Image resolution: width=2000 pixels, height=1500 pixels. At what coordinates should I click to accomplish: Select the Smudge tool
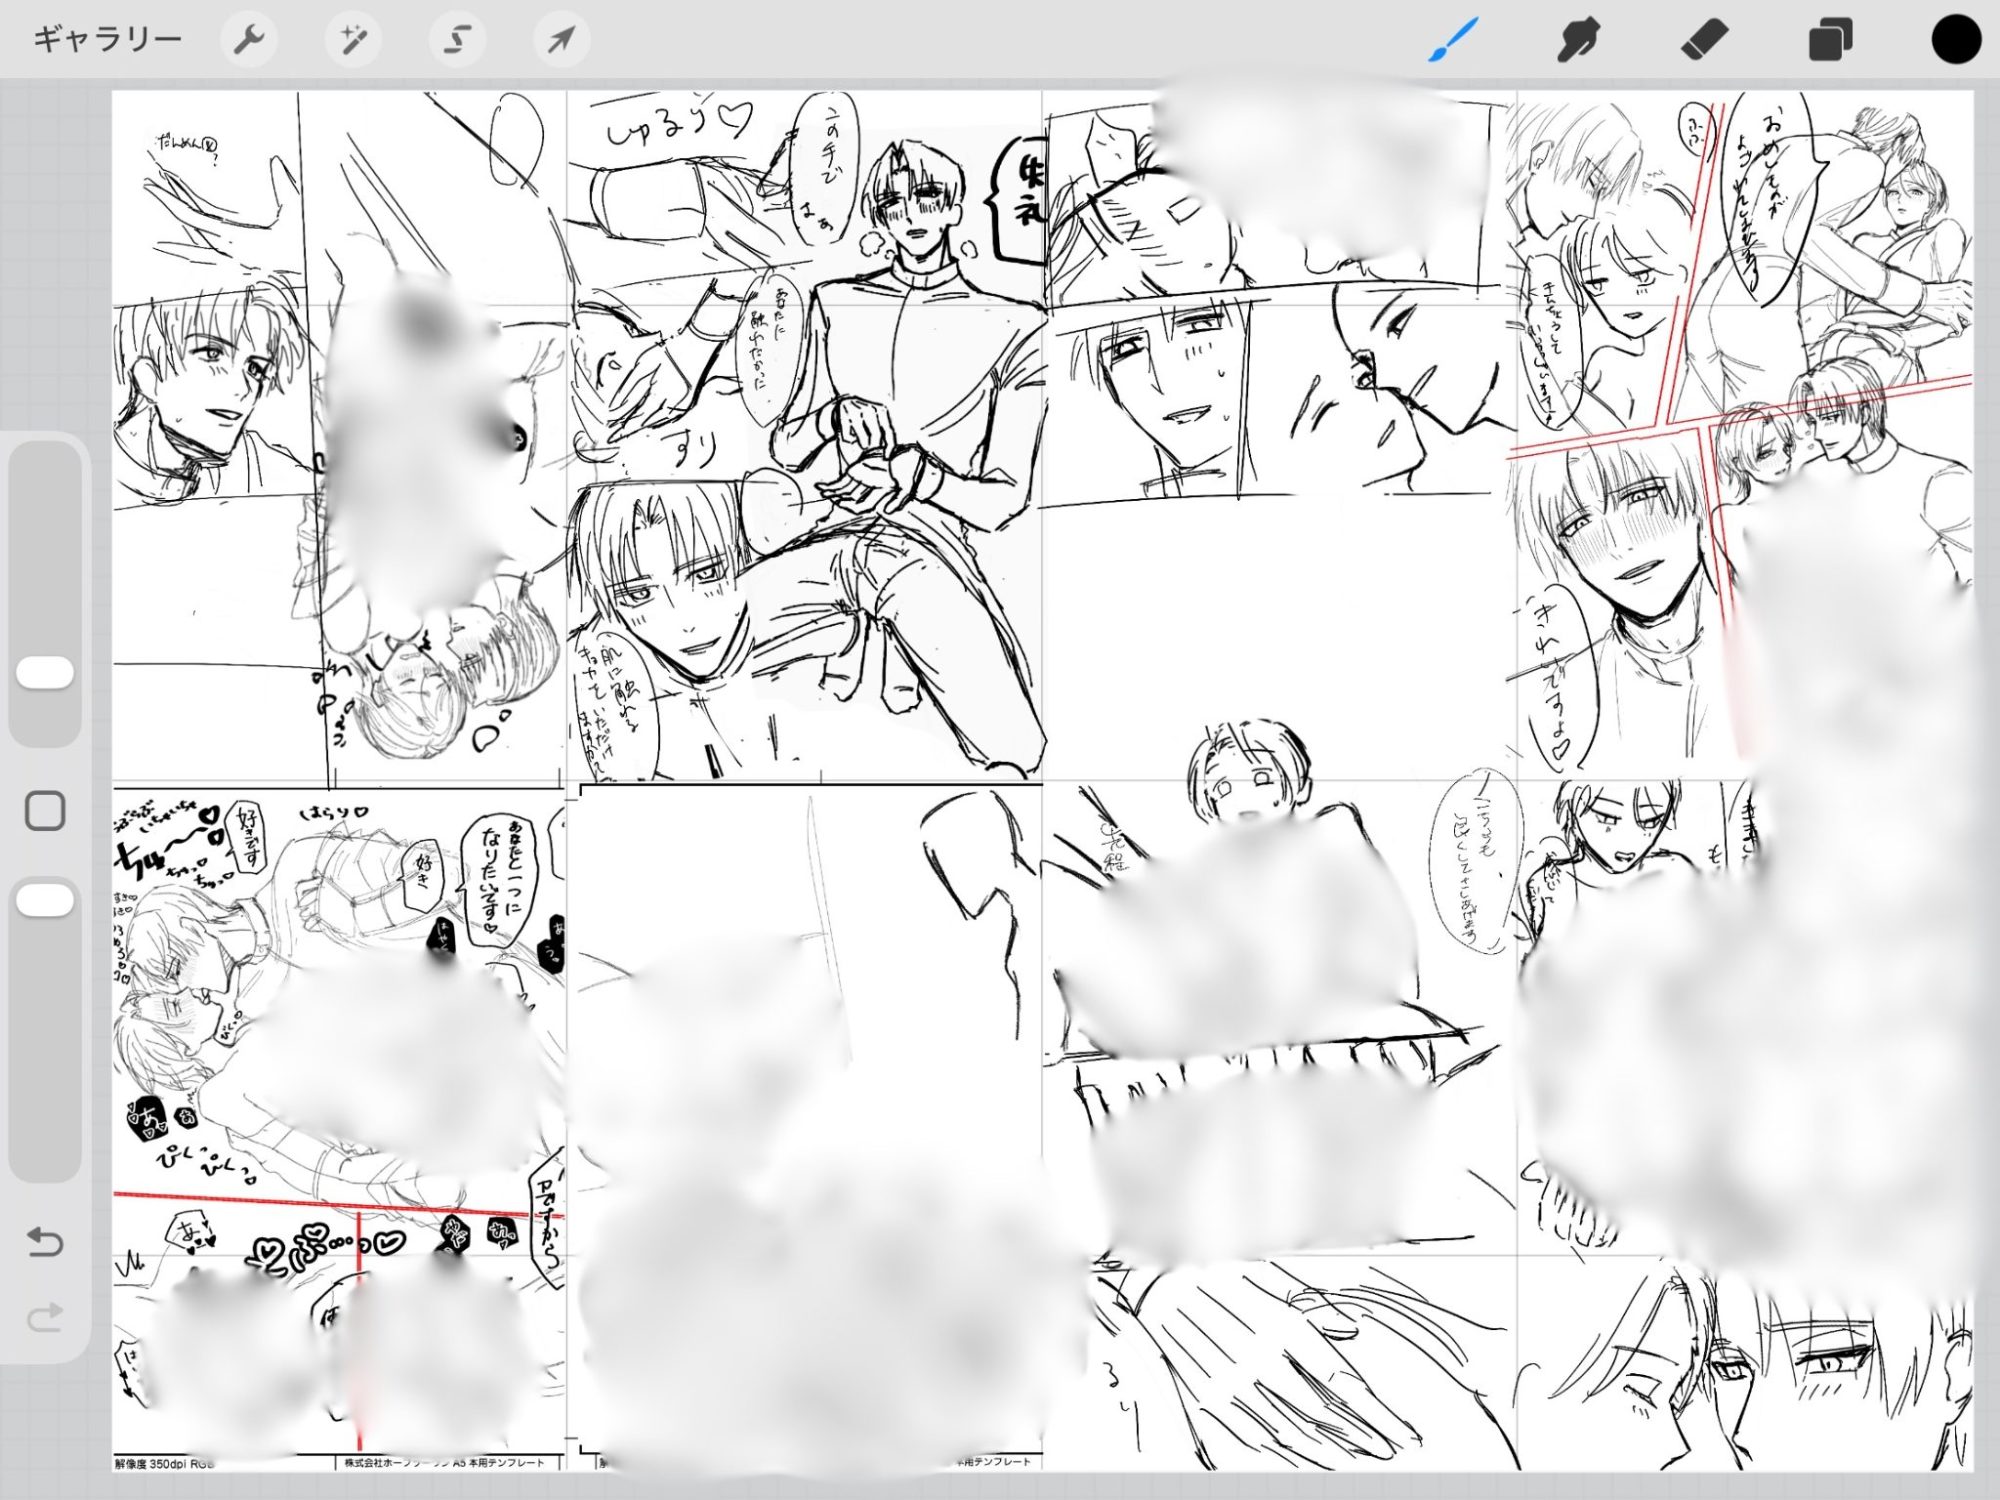coord(1578,41)
